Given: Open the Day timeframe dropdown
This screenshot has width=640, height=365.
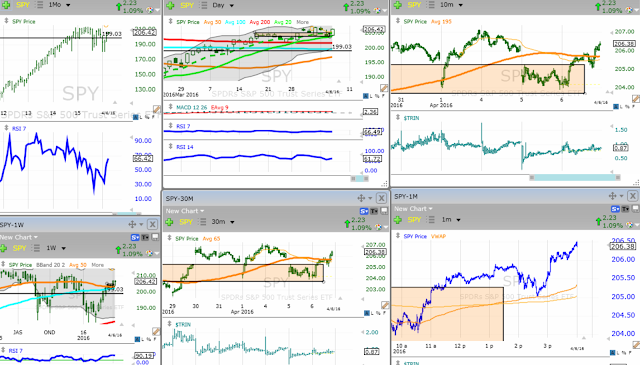Looking at the screenshot, I should [x=223, y=5].
